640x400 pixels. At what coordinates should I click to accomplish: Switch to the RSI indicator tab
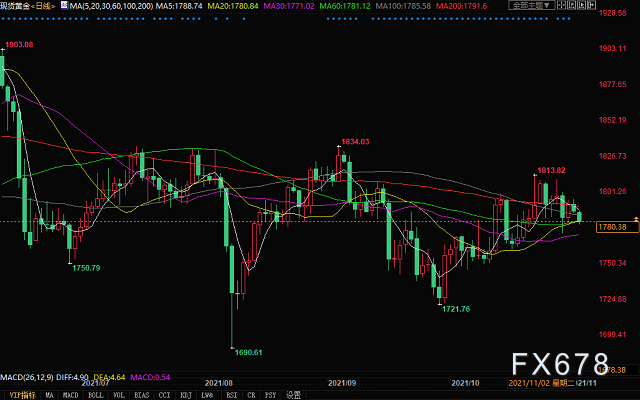point(231,395)
